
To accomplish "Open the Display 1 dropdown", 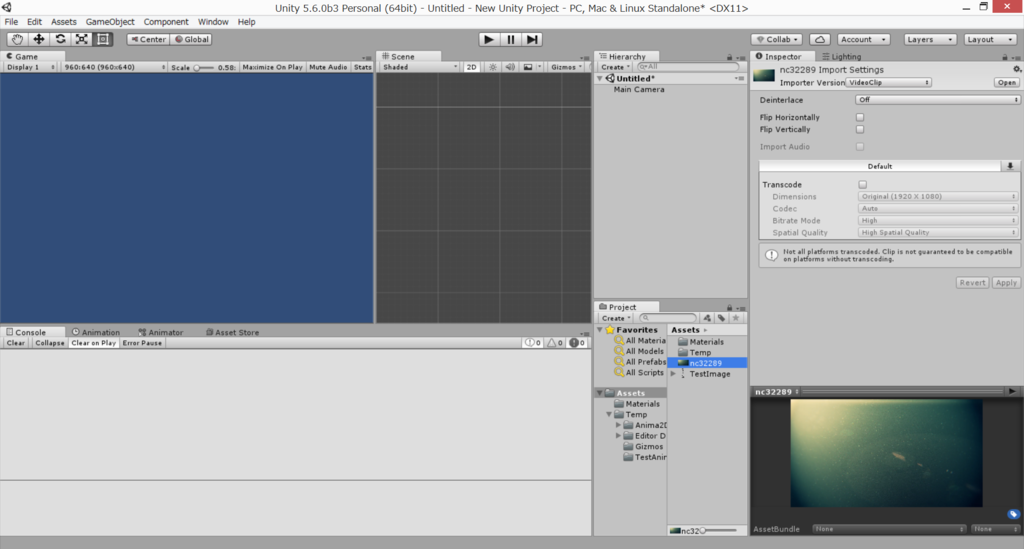I will click(31, 67).
